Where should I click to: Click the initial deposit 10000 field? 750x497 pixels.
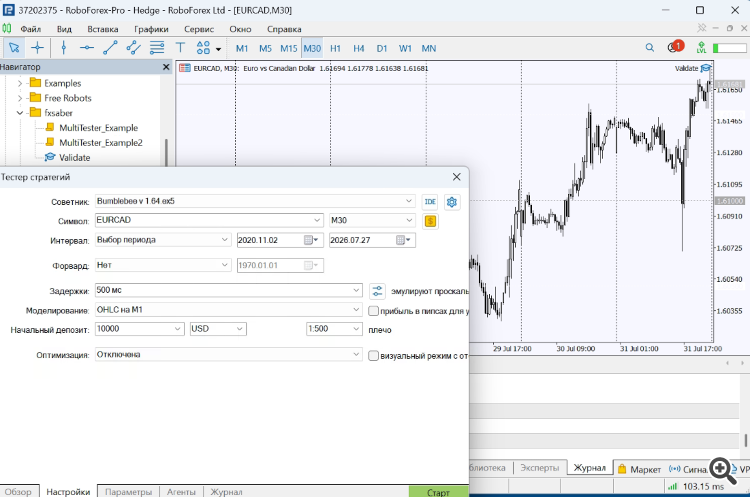coord(139,329)
